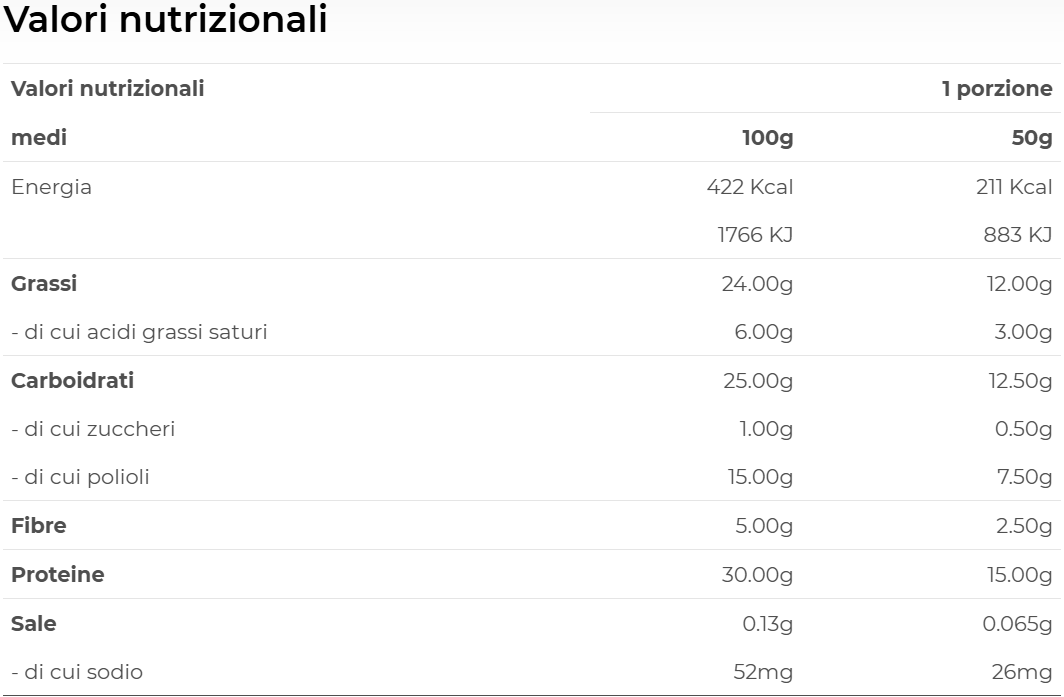Click the '24.00g' fat value
Viewport: 1064px width, 697px height.
[757, 284]
